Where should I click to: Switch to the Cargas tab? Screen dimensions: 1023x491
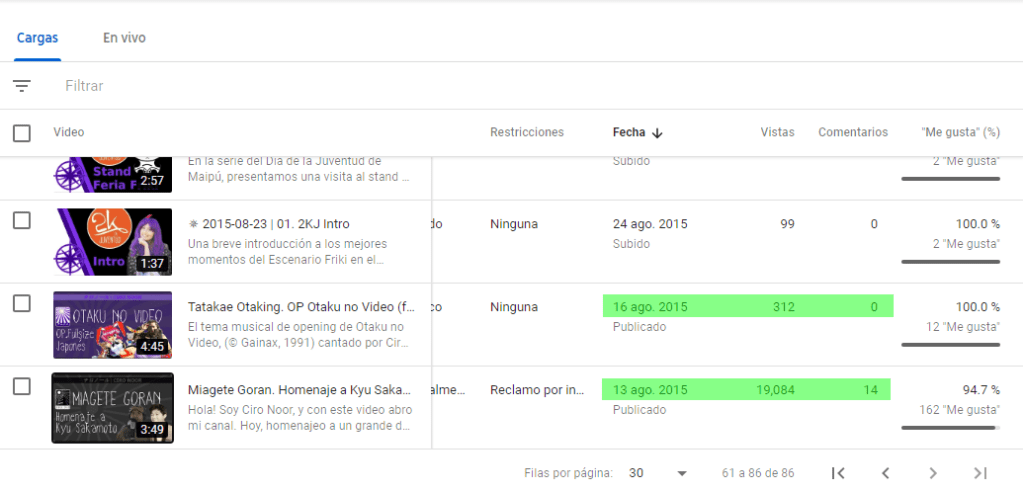37,38
